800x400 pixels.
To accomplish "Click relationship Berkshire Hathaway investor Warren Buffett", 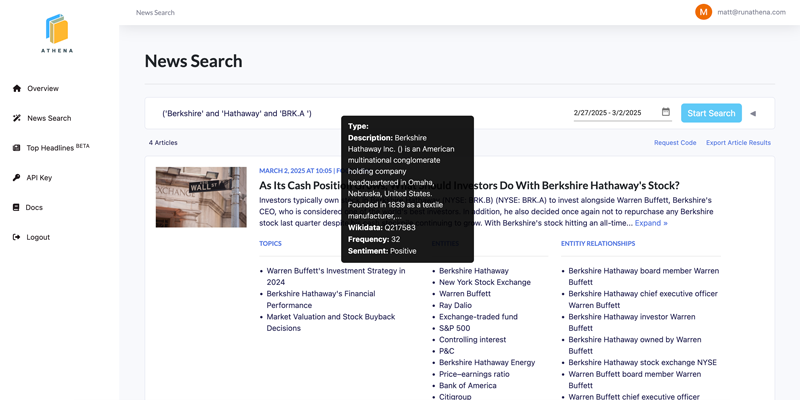I will 632,322.
